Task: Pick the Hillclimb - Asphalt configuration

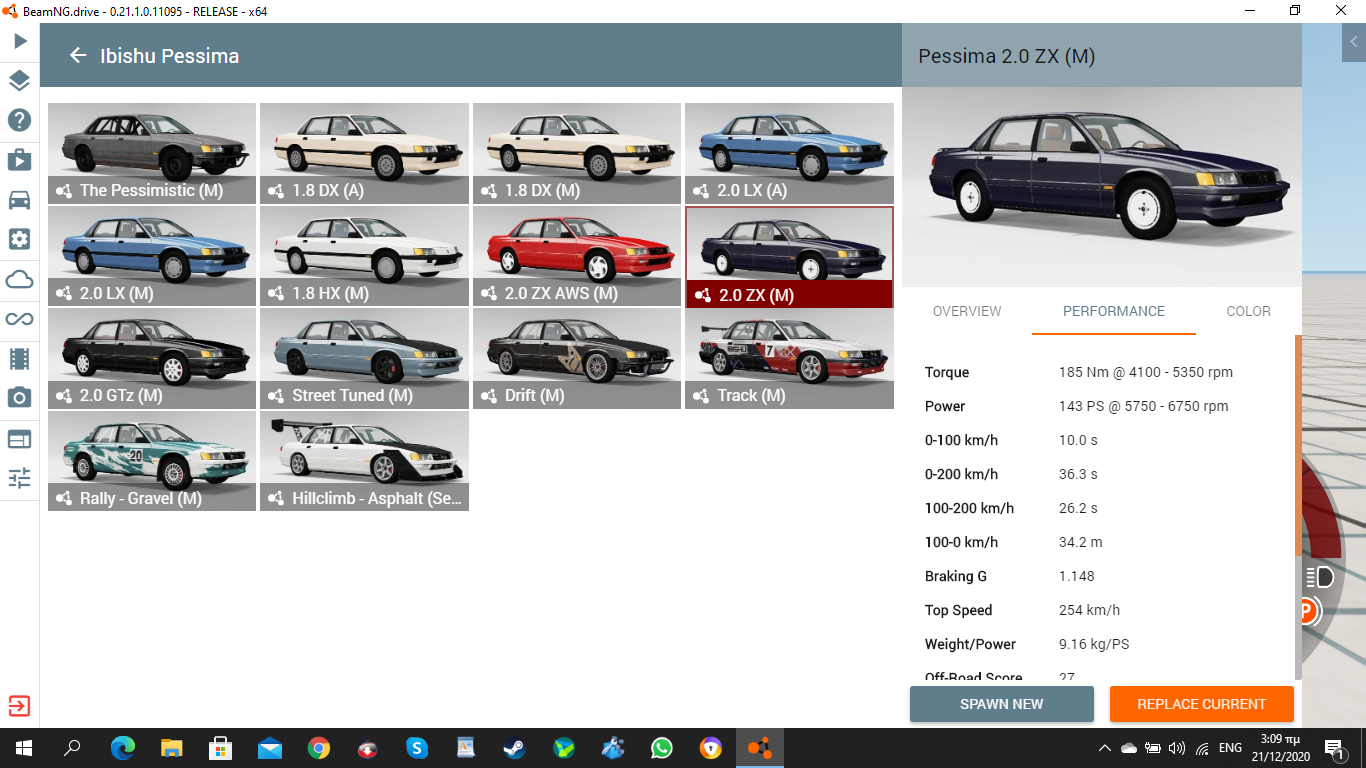Action: tap(364, 461)
